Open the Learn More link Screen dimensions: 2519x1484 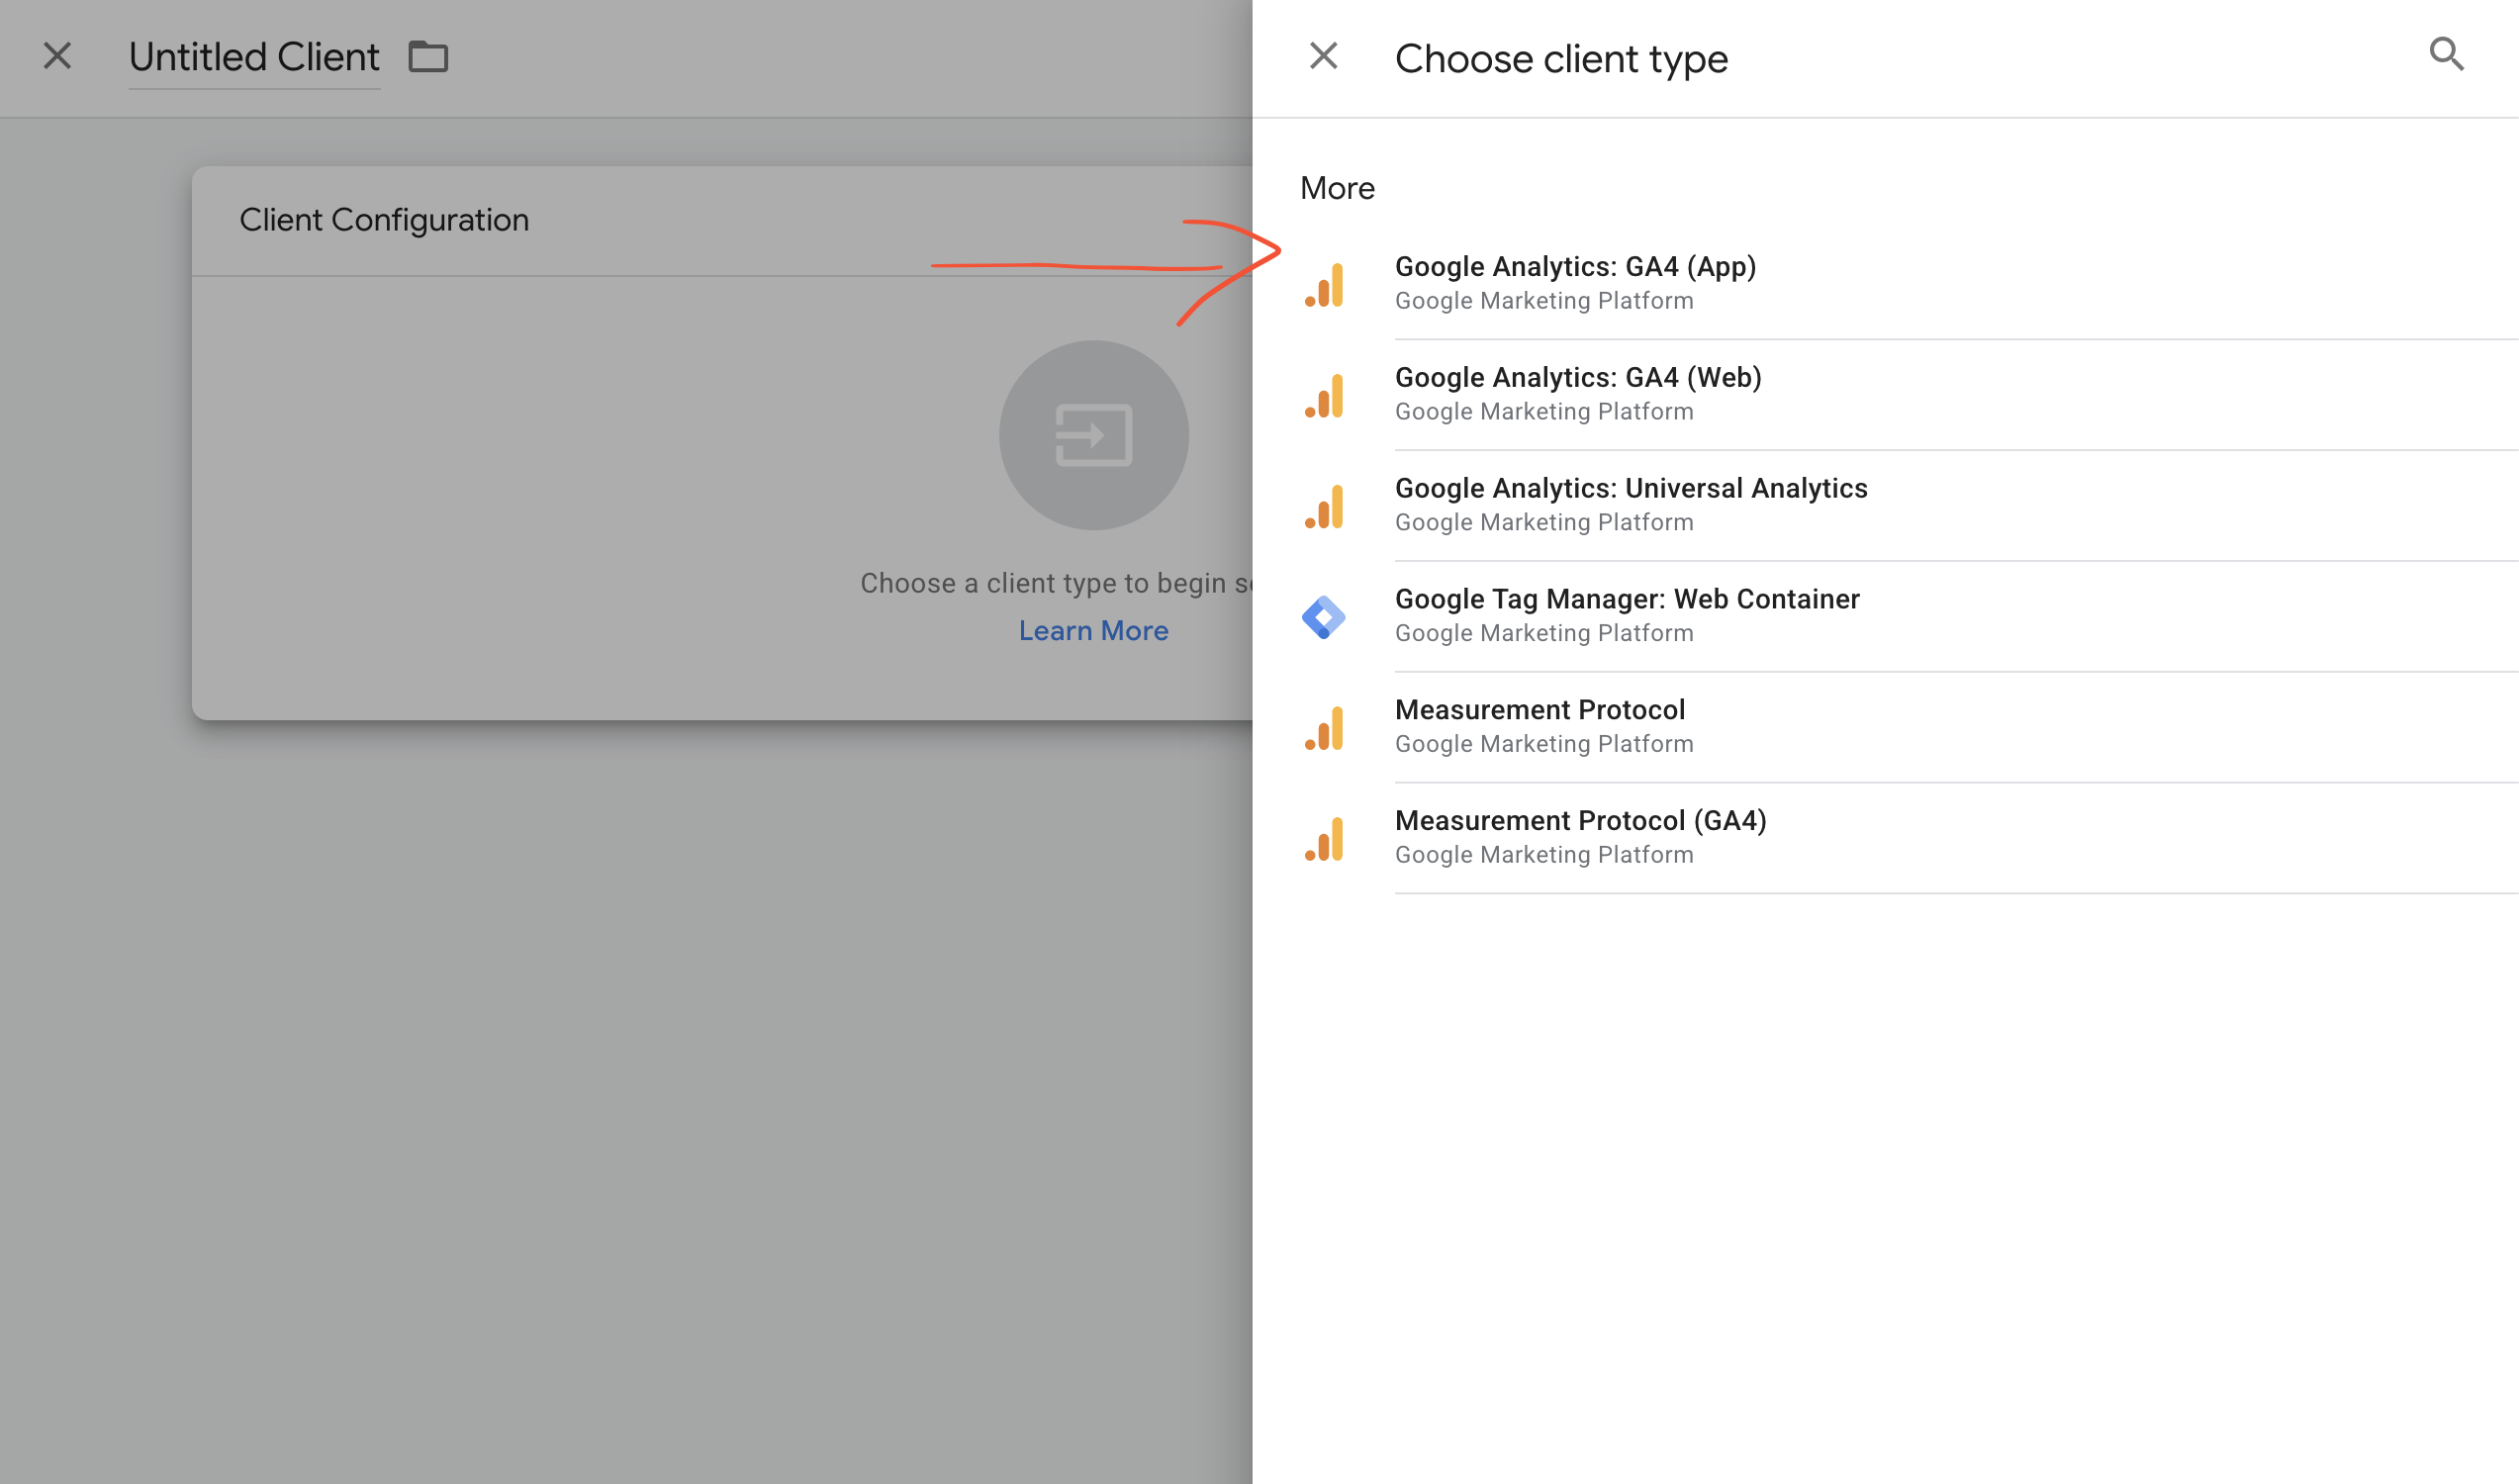pyautogui.click(x=1093, y=630)
